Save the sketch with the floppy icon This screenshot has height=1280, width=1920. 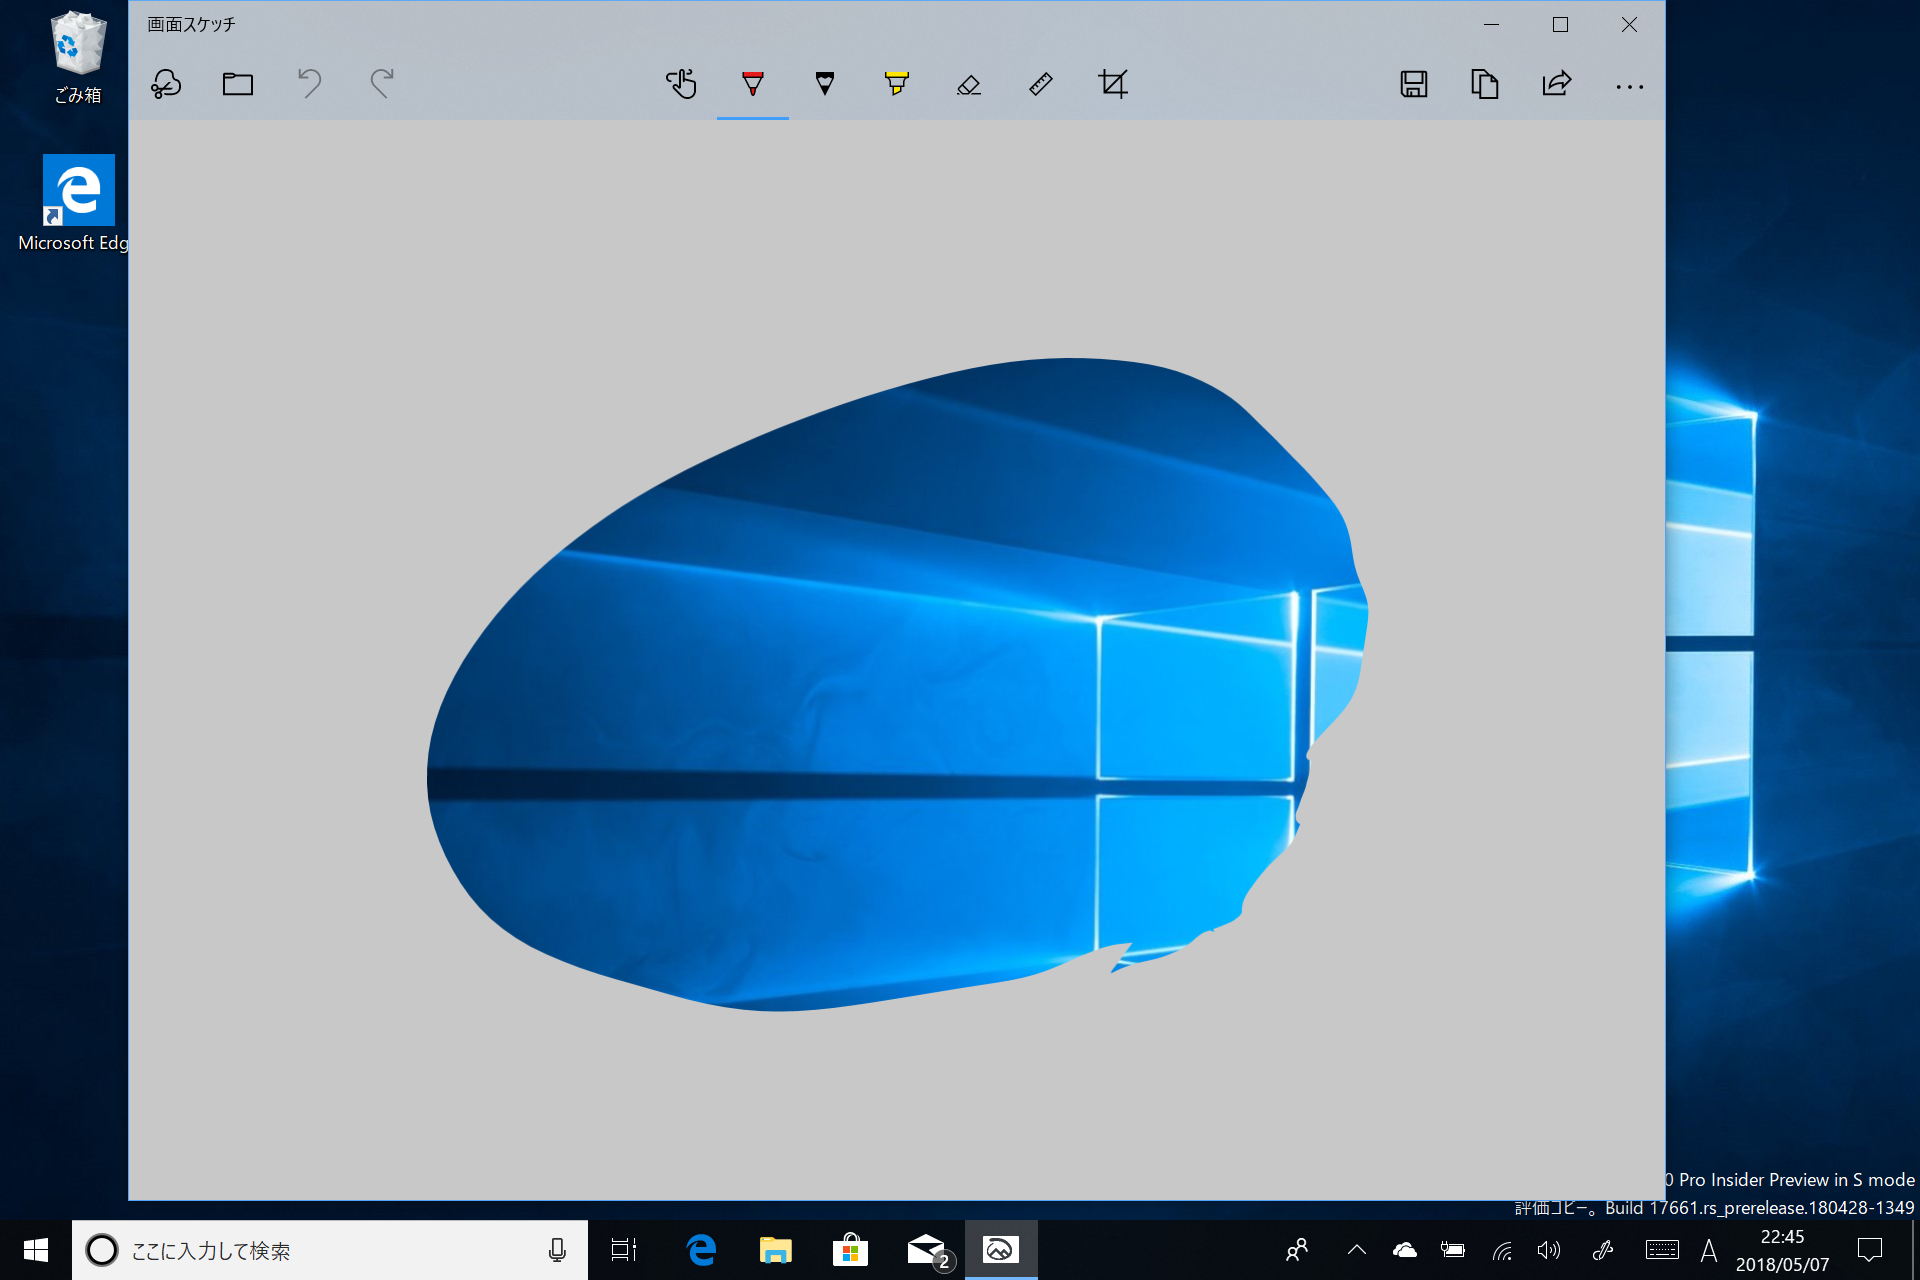(1413, 84)
